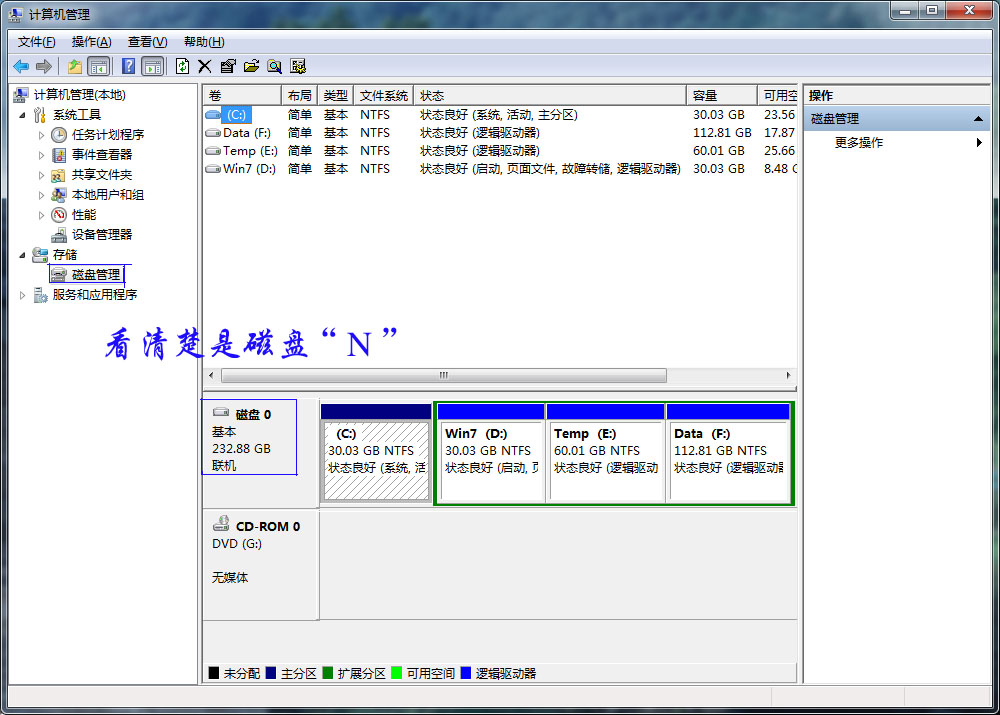
Task: Open the 查看(V) menu
Action: pos(147,42)
